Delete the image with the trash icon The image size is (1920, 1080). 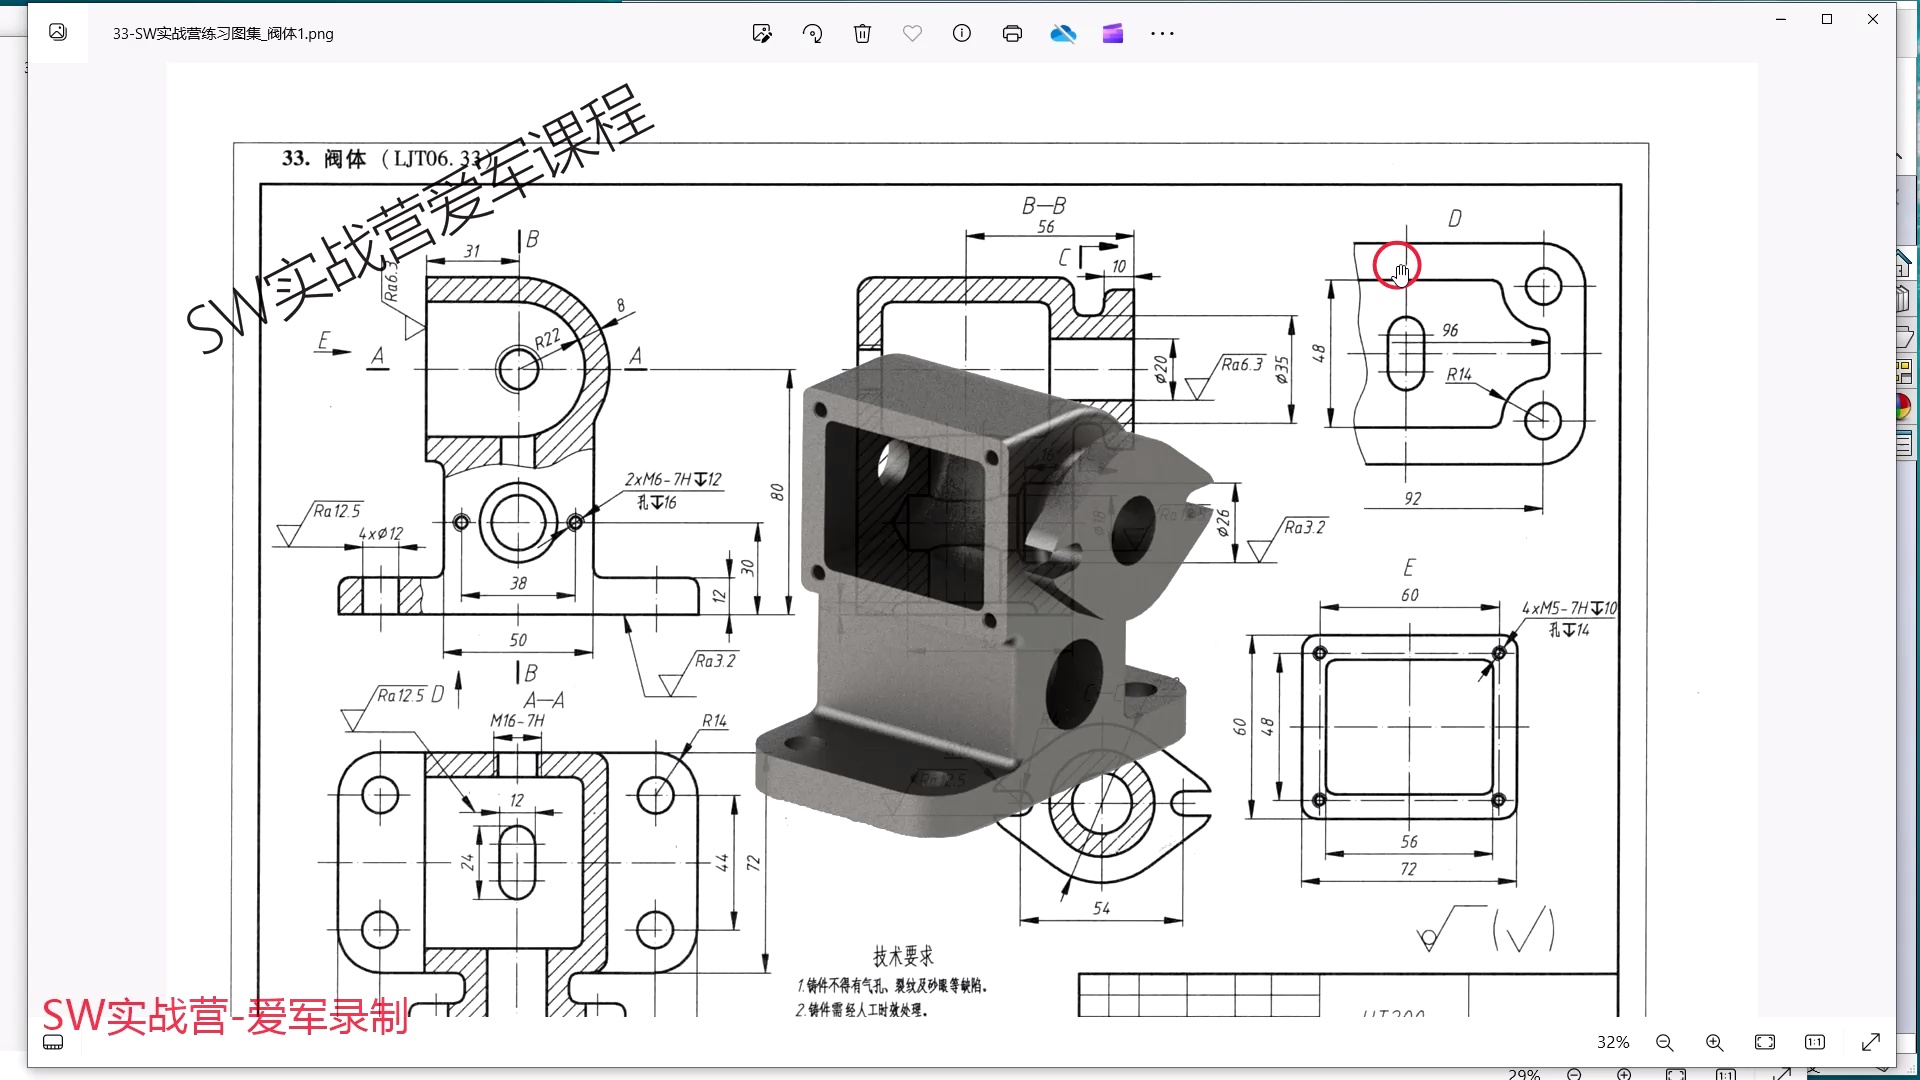862,34
